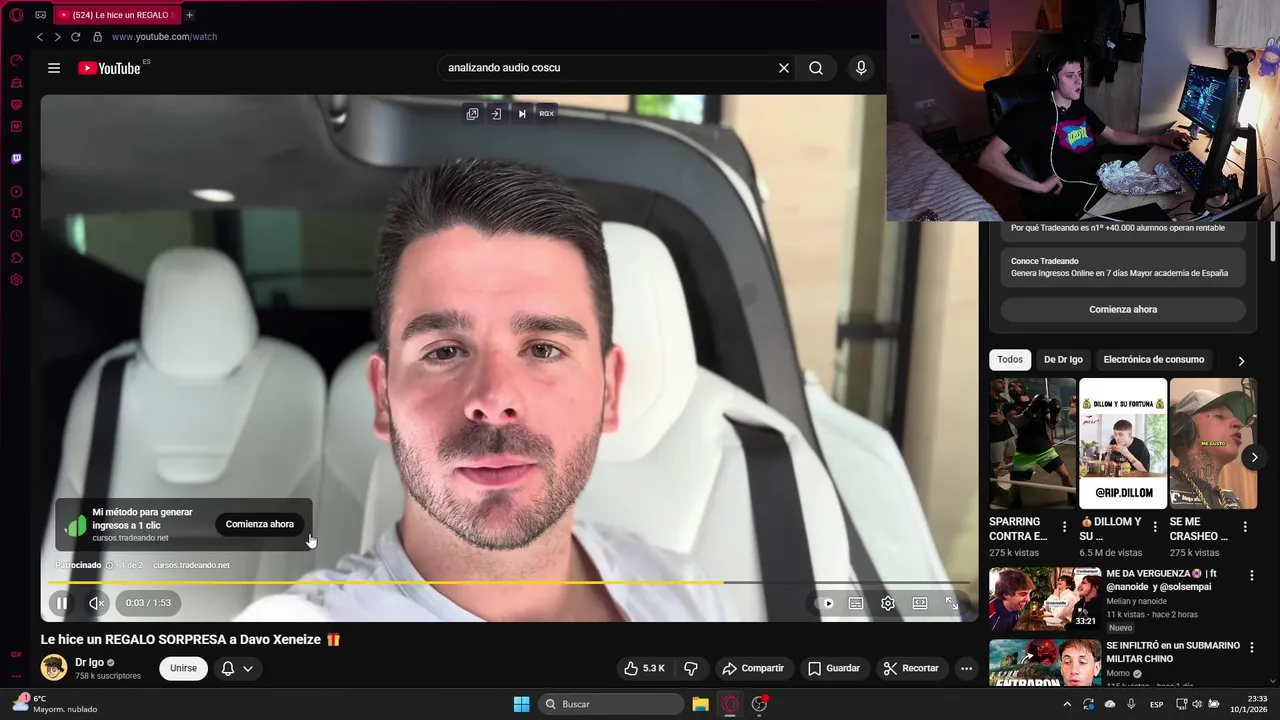Toggle the RGX overlay button

pyautogui.click(x=546, y=114)
